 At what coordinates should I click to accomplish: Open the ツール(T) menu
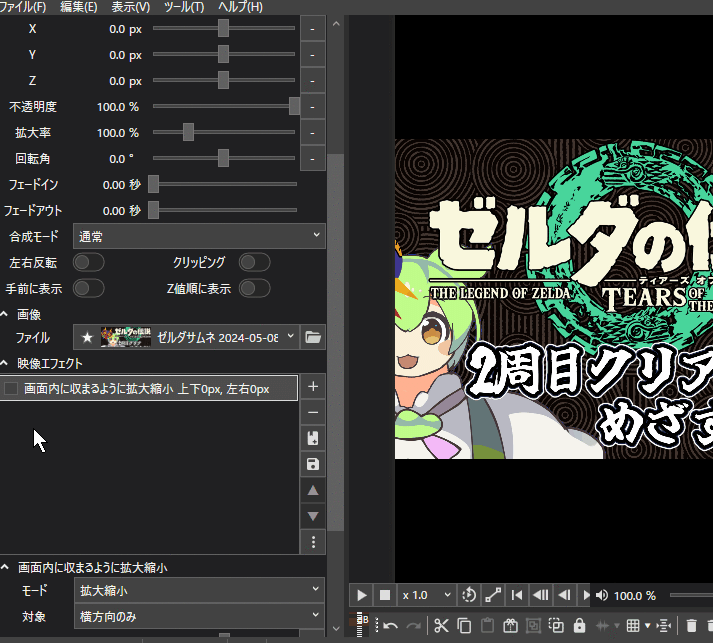(x=184, y=7)
